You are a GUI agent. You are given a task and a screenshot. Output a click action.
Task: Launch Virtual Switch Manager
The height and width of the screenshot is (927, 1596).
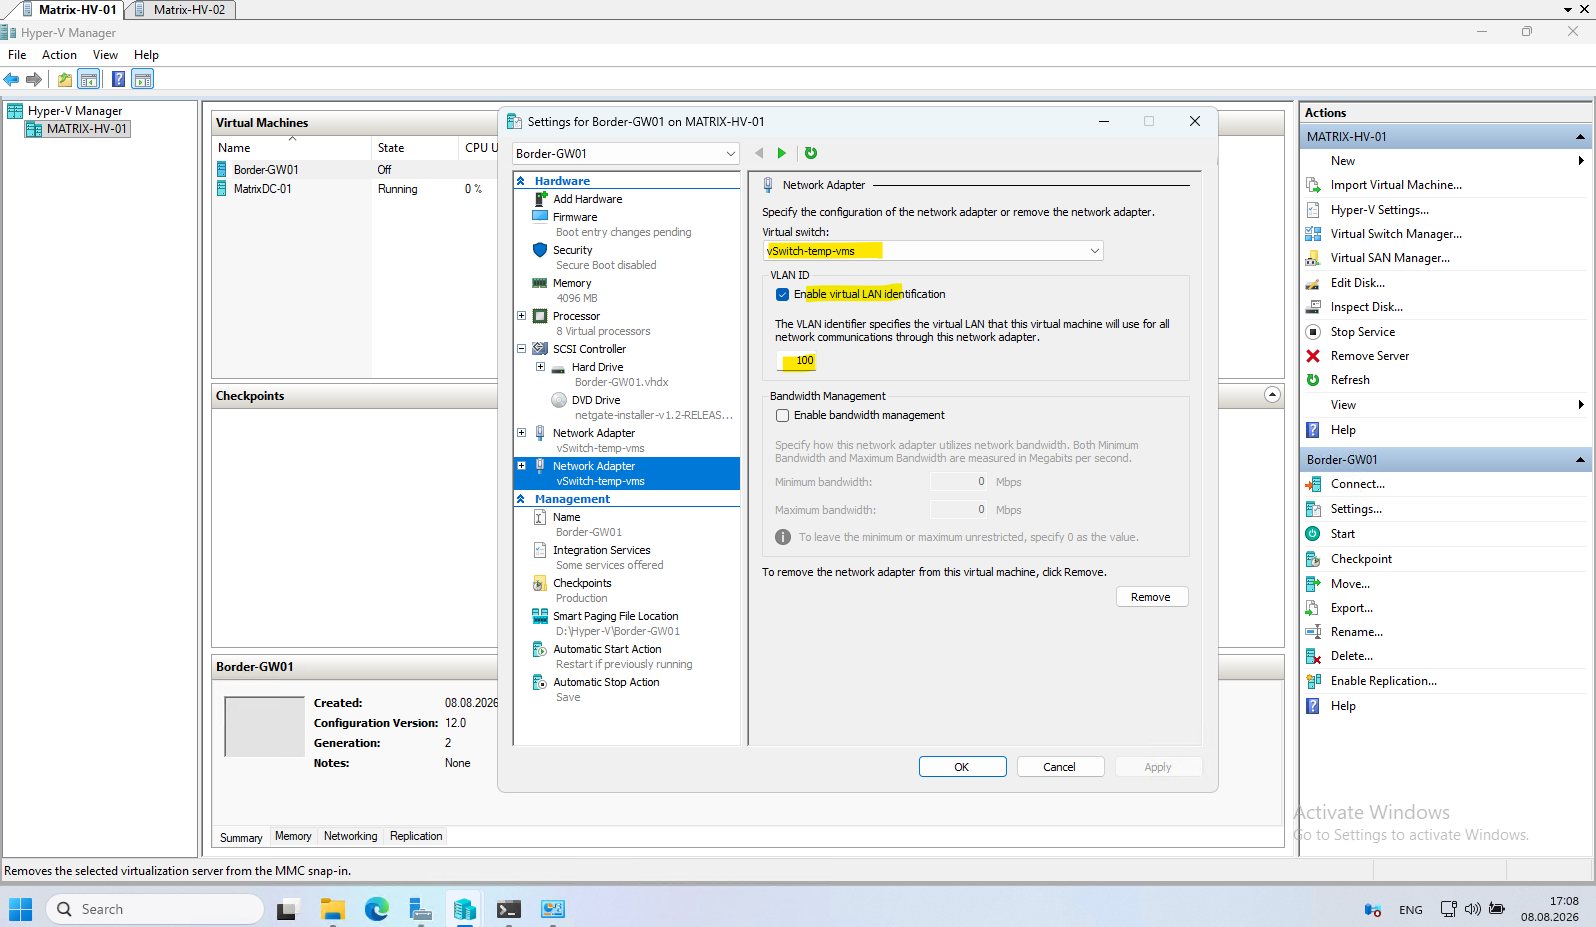(1396, 234)
